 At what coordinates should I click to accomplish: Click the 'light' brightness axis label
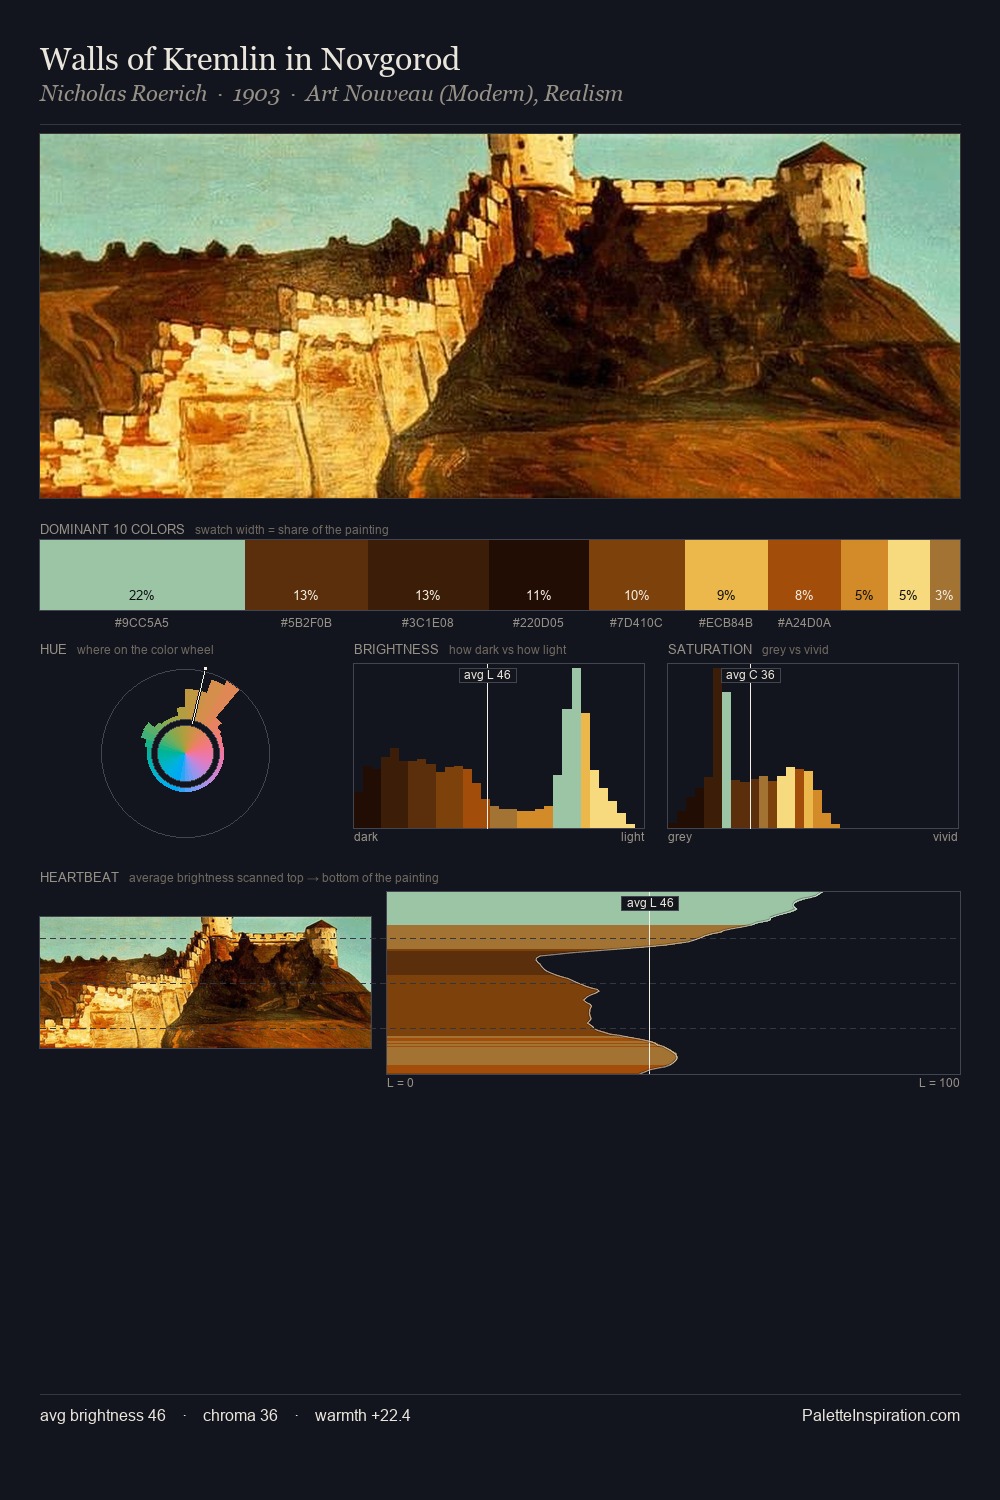[x=632, y=837]
